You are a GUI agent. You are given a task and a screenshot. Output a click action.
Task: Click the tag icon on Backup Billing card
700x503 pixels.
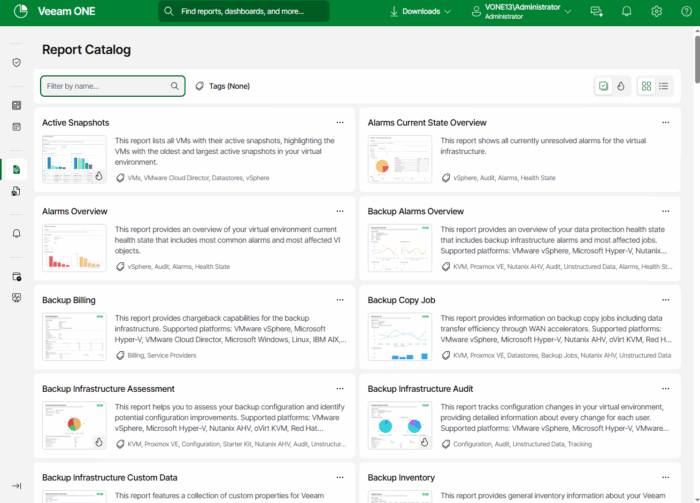click(x=120, y=355)
